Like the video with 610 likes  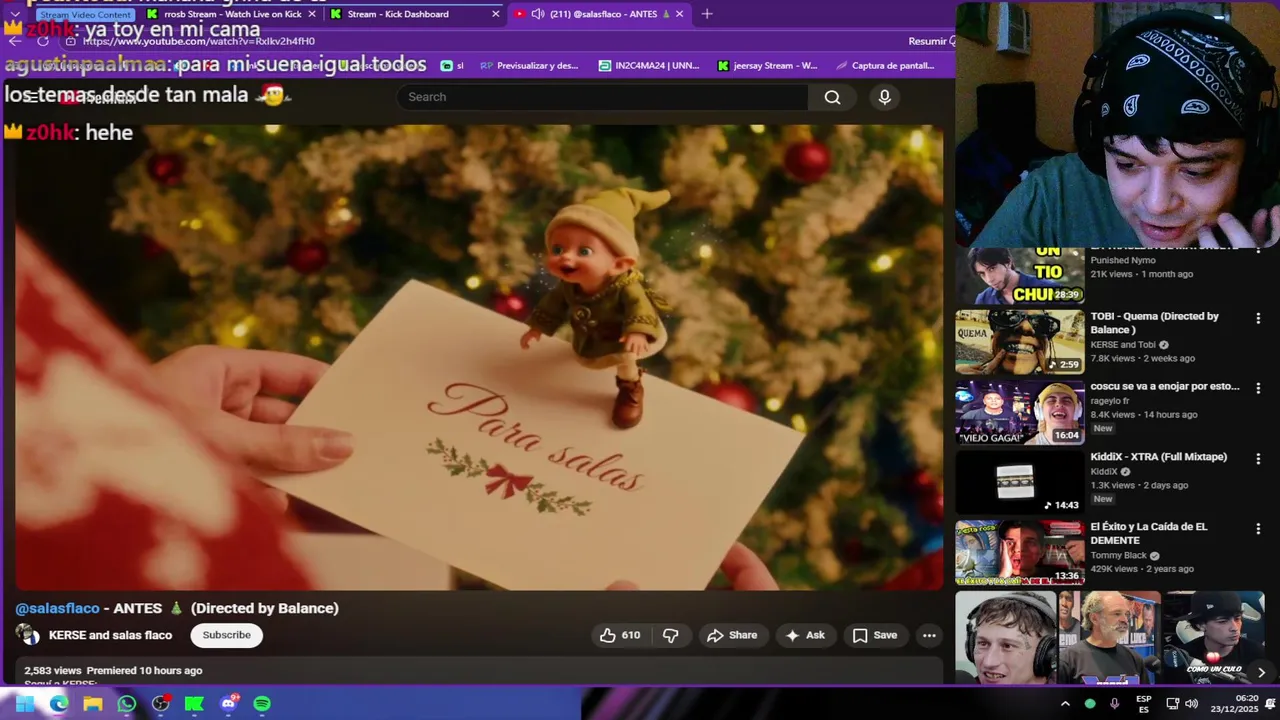pyautogui.click(x=619, y=635)
